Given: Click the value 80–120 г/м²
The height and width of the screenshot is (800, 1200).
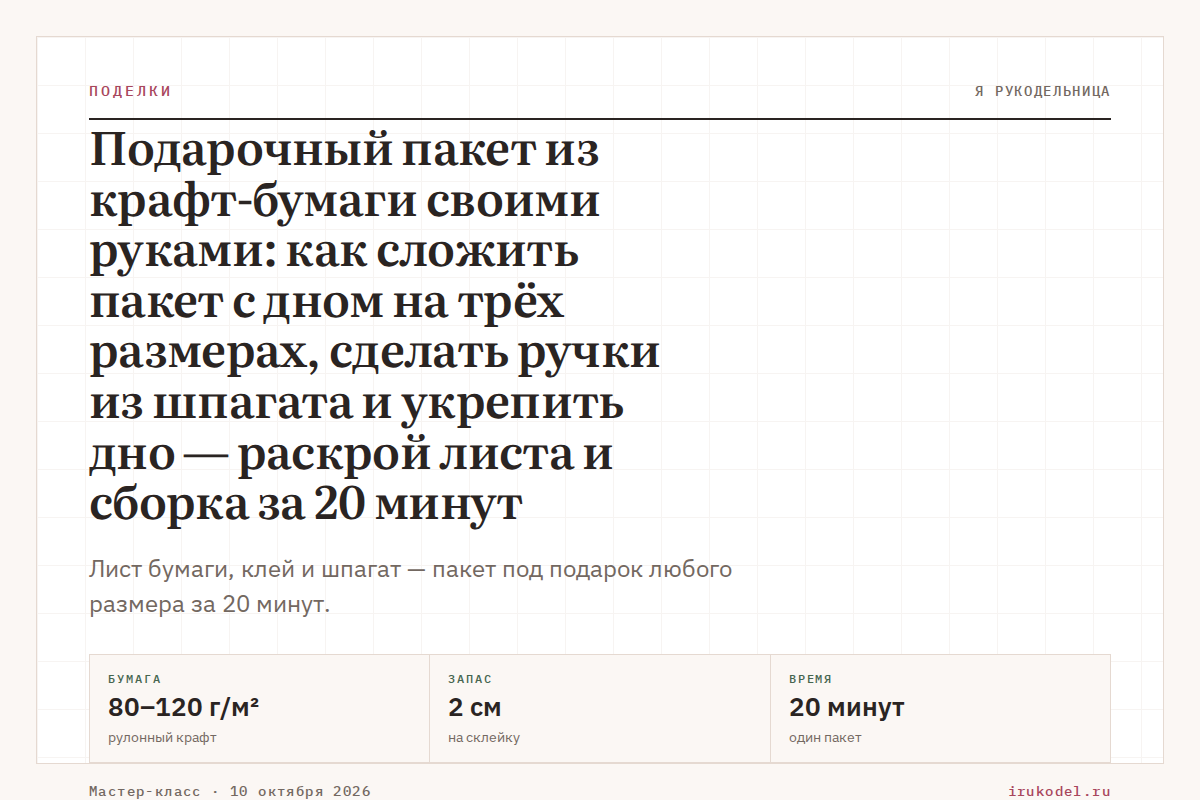Looking at the screenshot, I should pyautogui.click(x=184, y=707).
